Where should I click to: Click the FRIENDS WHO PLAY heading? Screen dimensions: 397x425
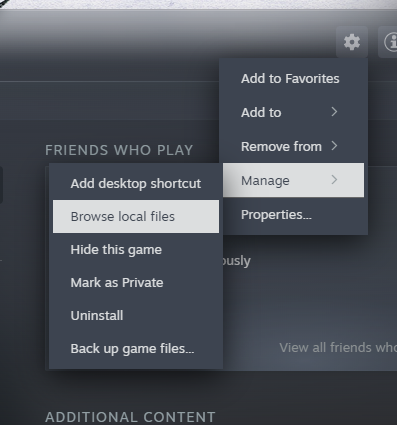coord(119,150)
